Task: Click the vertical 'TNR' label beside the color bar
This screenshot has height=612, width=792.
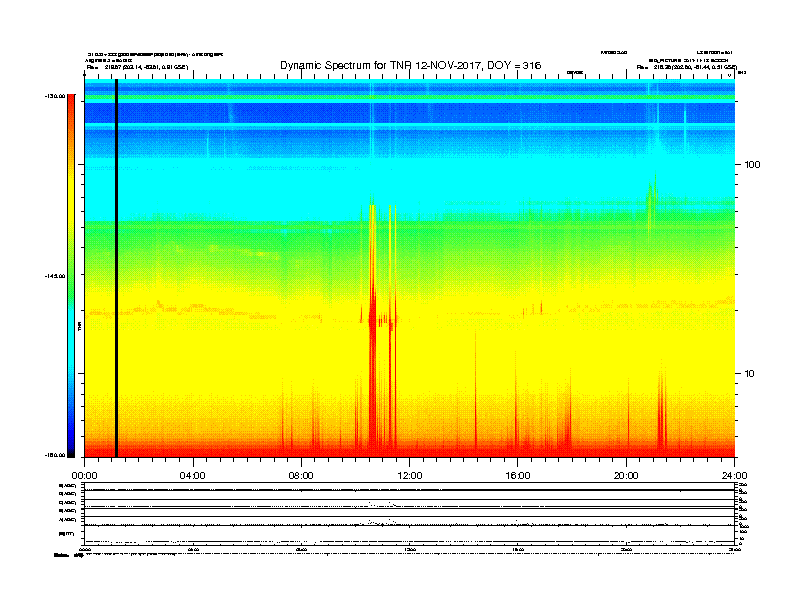Action: point(79,326)
